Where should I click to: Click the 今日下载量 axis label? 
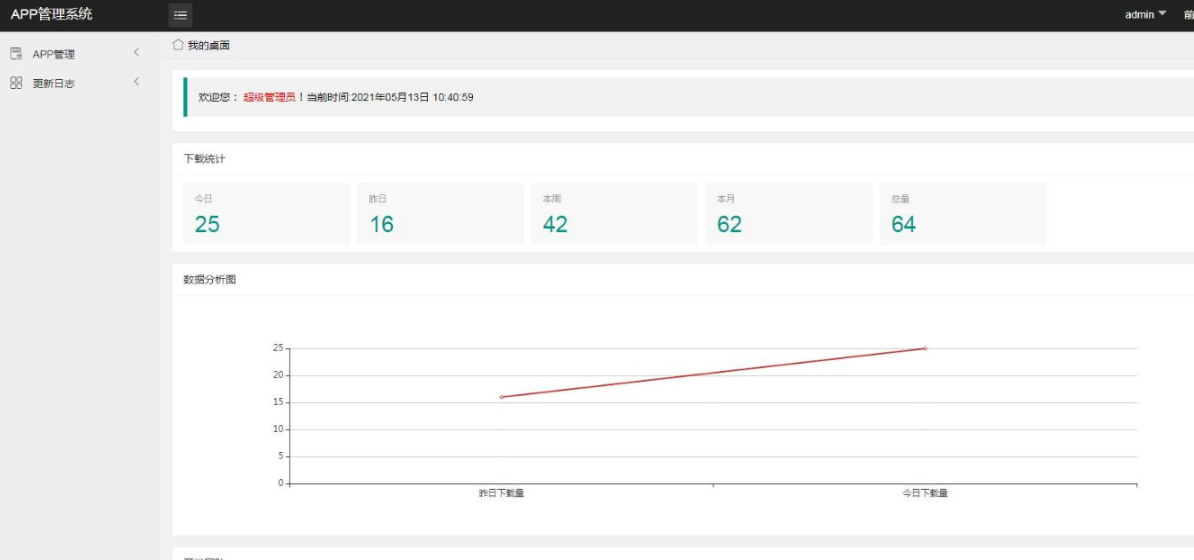pos(925,493)
